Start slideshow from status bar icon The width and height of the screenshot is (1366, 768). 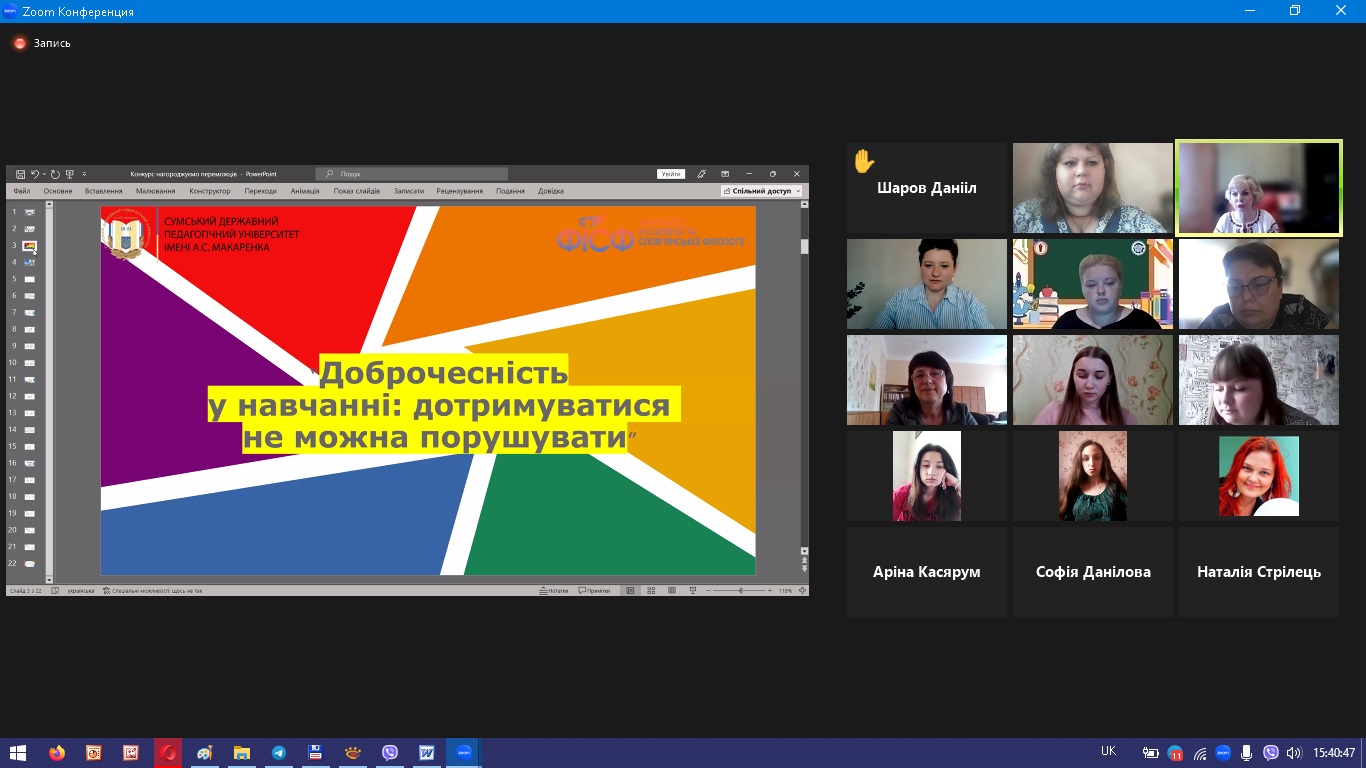(x=693, y=591)
